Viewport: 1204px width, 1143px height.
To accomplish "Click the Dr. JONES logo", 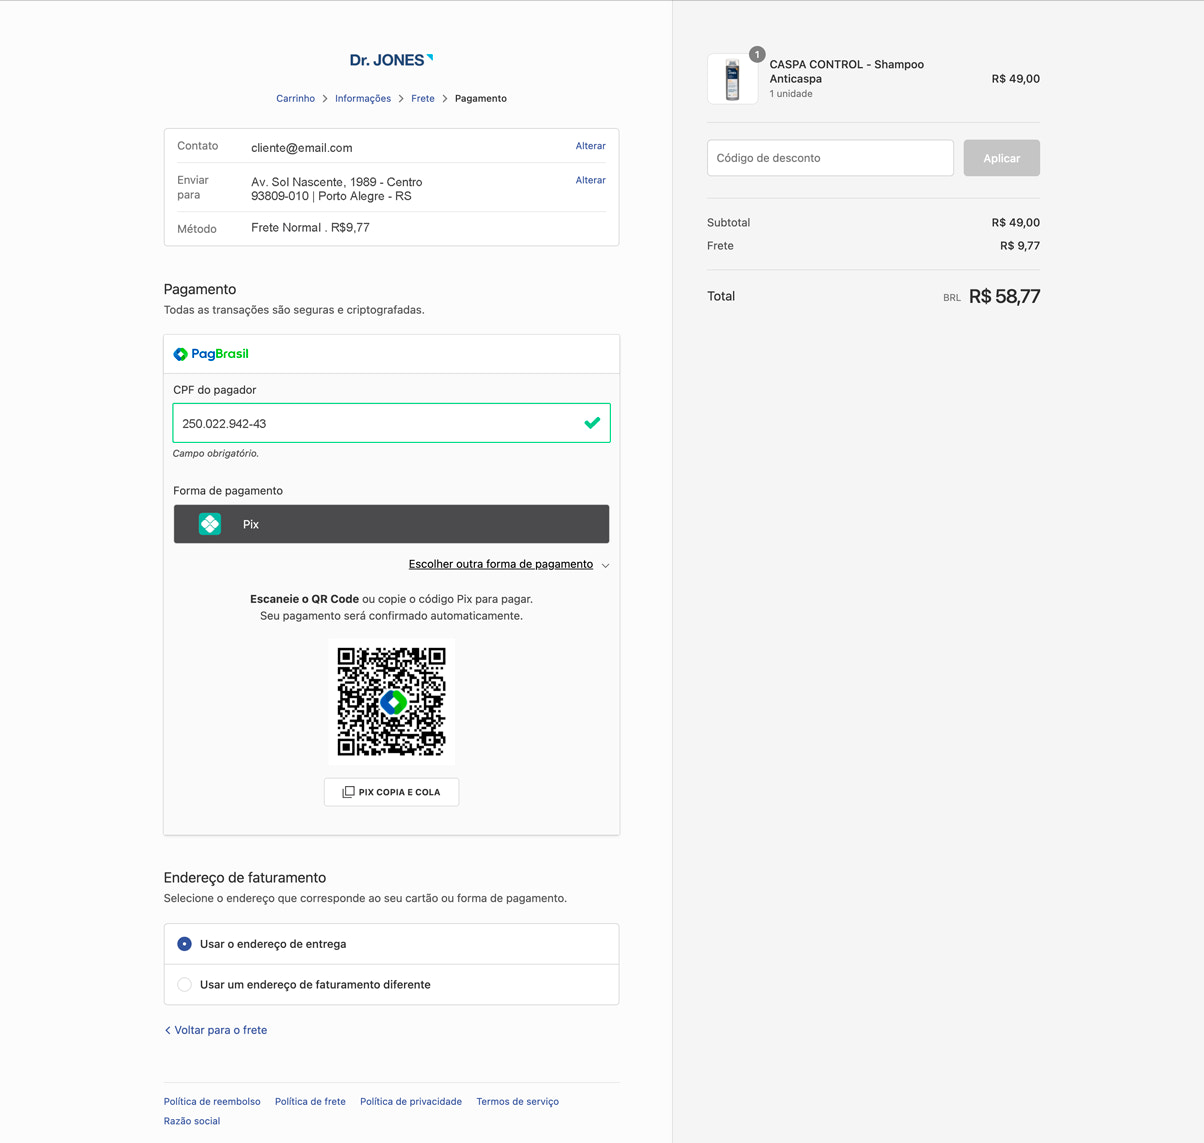I will tap(391, 60).
